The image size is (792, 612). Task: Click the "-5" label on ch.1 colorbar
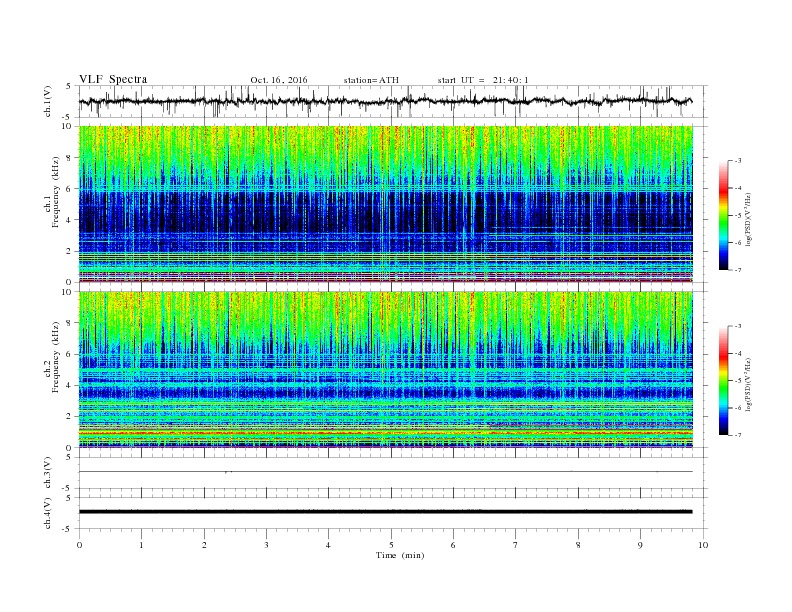point(738,216)
